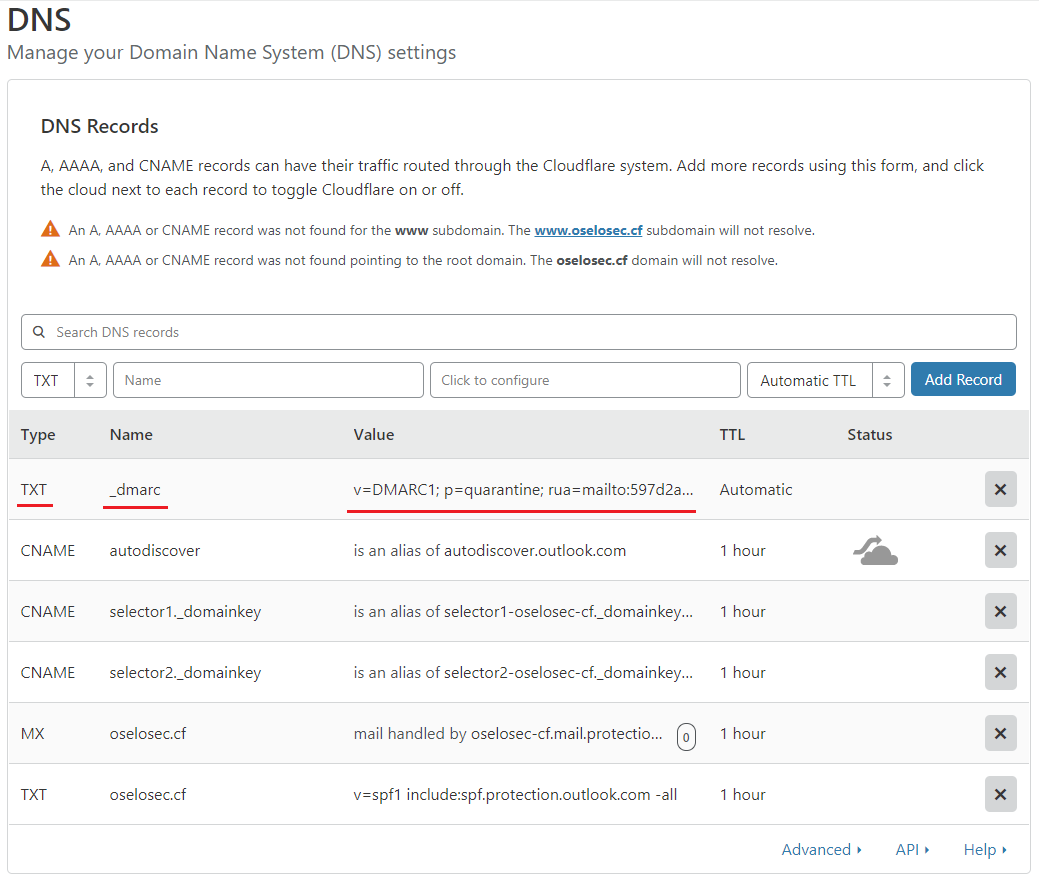Delete the _dmarc TXT record
The height and width of the screenshot is (881, 1039).
[1000, 489]
